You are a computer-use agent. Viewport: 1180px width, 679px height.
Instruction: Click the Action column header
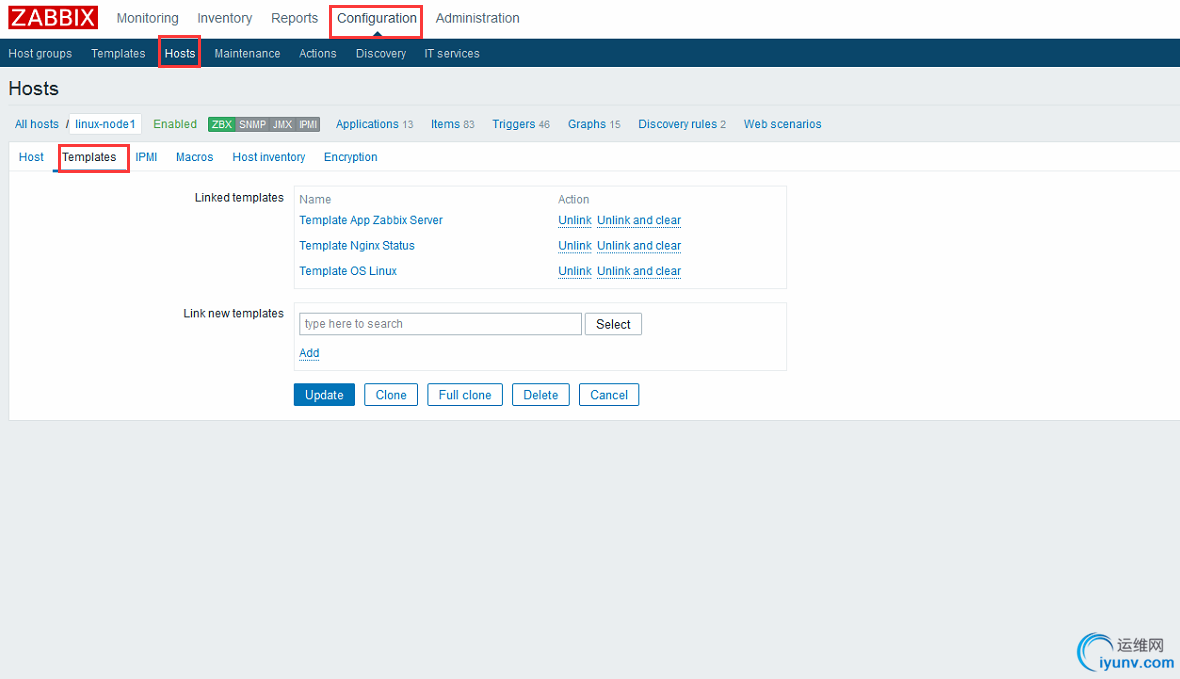pos(573,199)
